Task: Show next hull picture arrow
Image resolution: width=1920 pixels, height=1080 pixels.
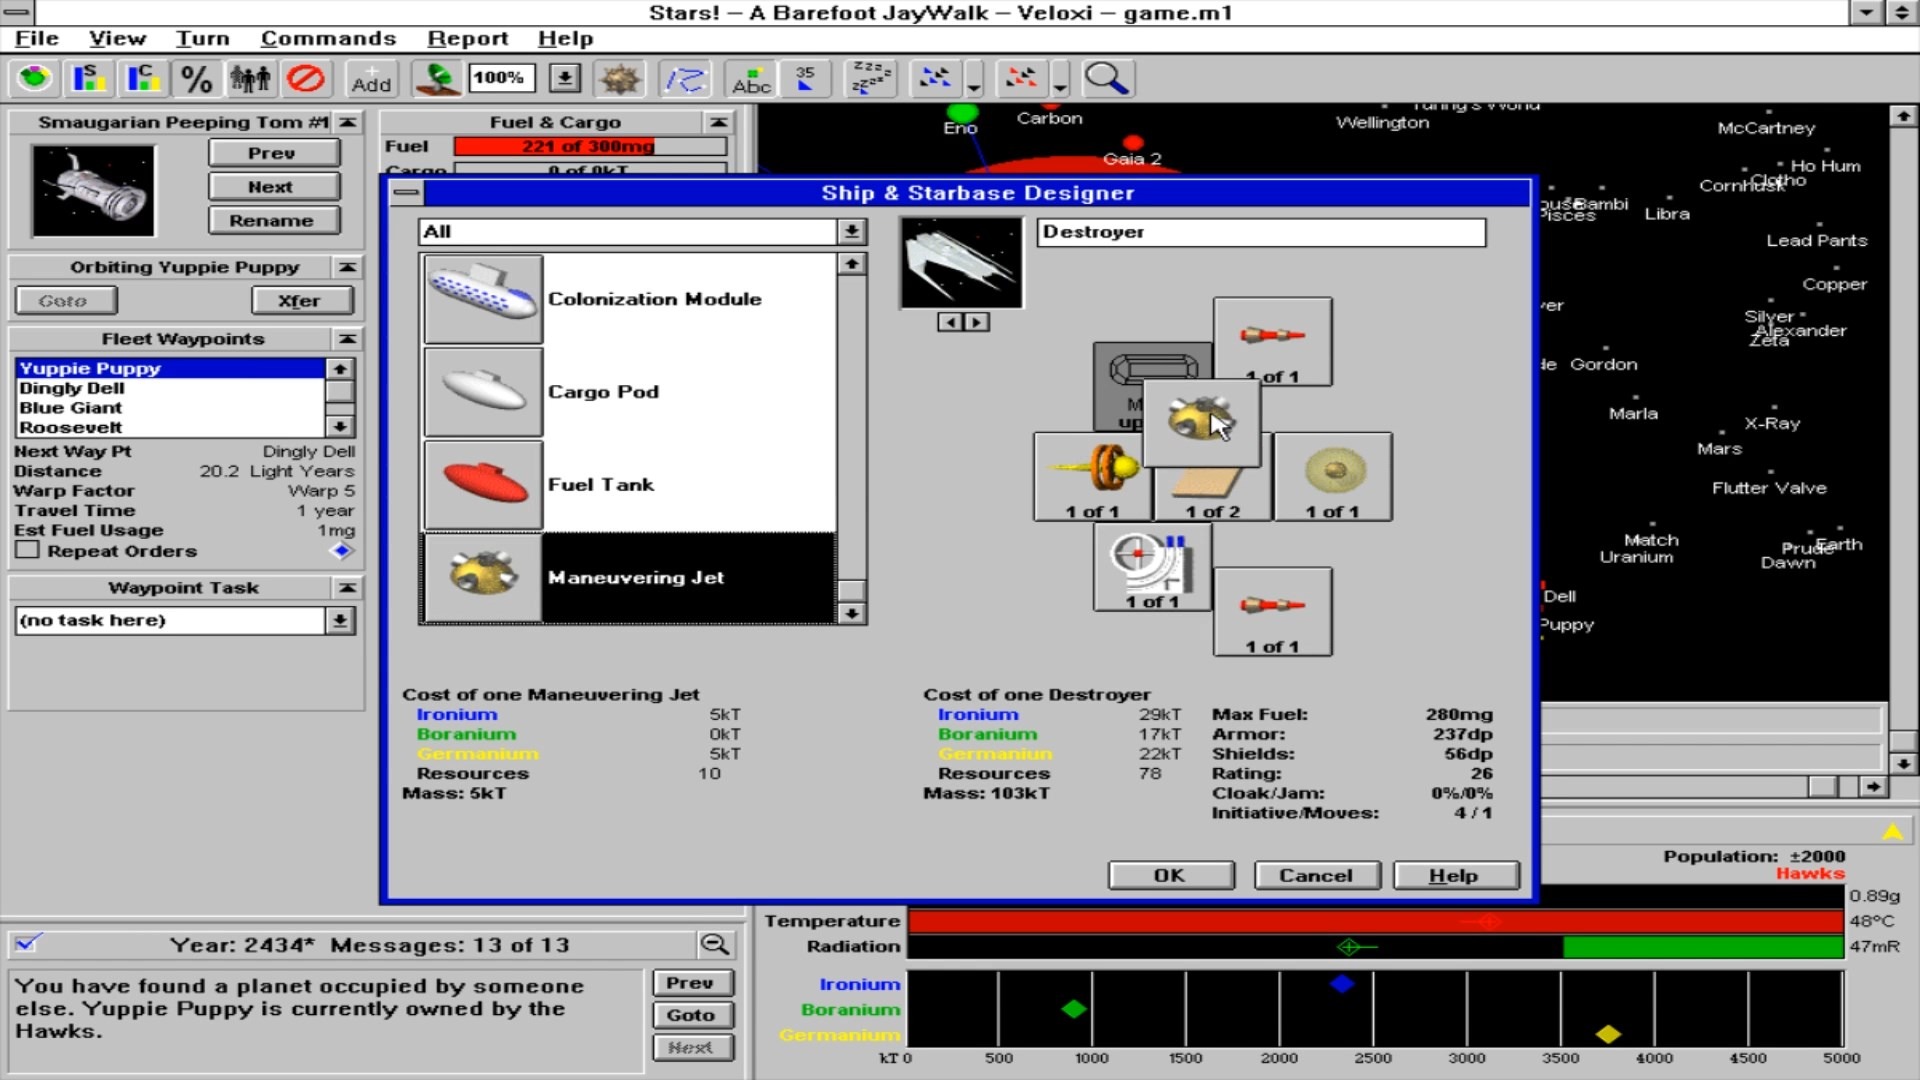Action: coord(976,322)
